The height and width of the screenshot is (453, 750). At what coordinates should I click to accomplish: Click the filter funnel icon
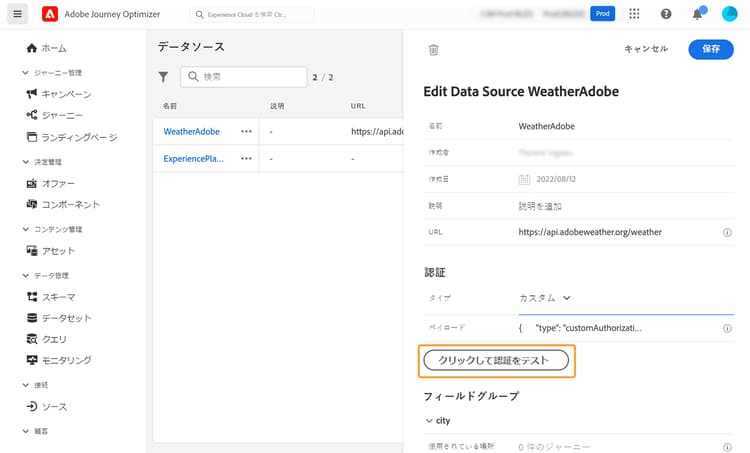pos(163,77)
